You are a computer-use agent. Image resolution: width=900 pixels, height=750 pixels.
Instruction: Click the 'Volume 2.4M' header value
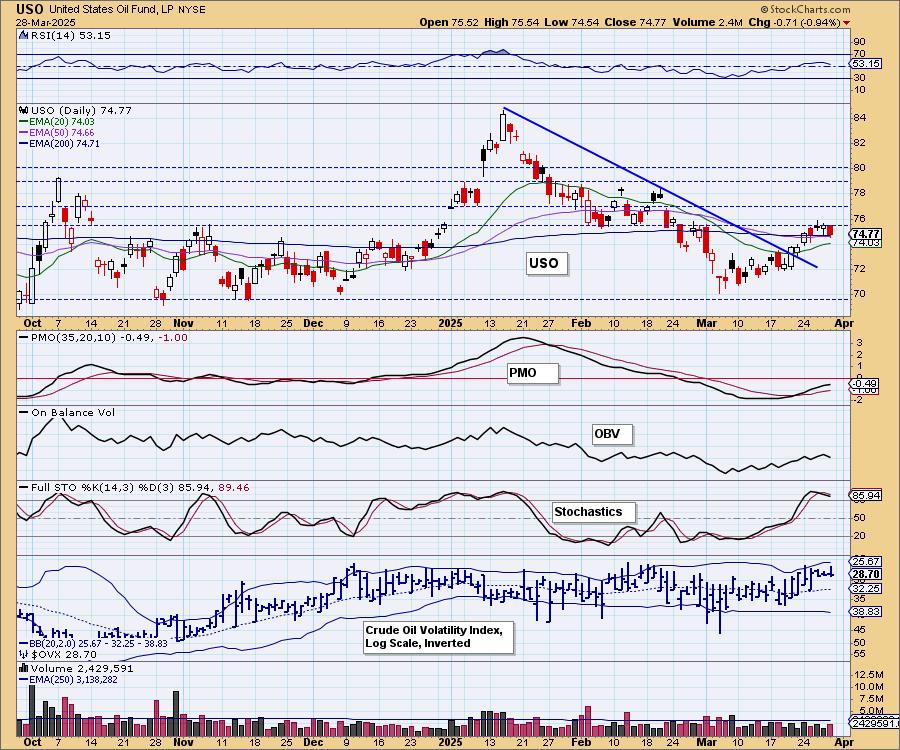pyautogui.click(x=707, y=22)
